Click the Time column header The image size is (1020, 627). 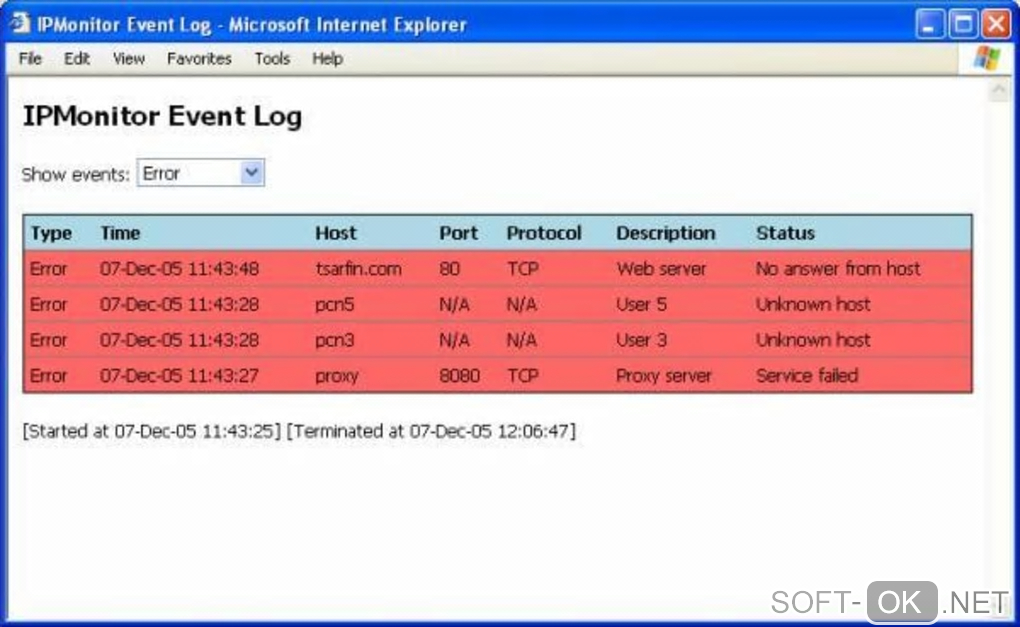[120, 233]
